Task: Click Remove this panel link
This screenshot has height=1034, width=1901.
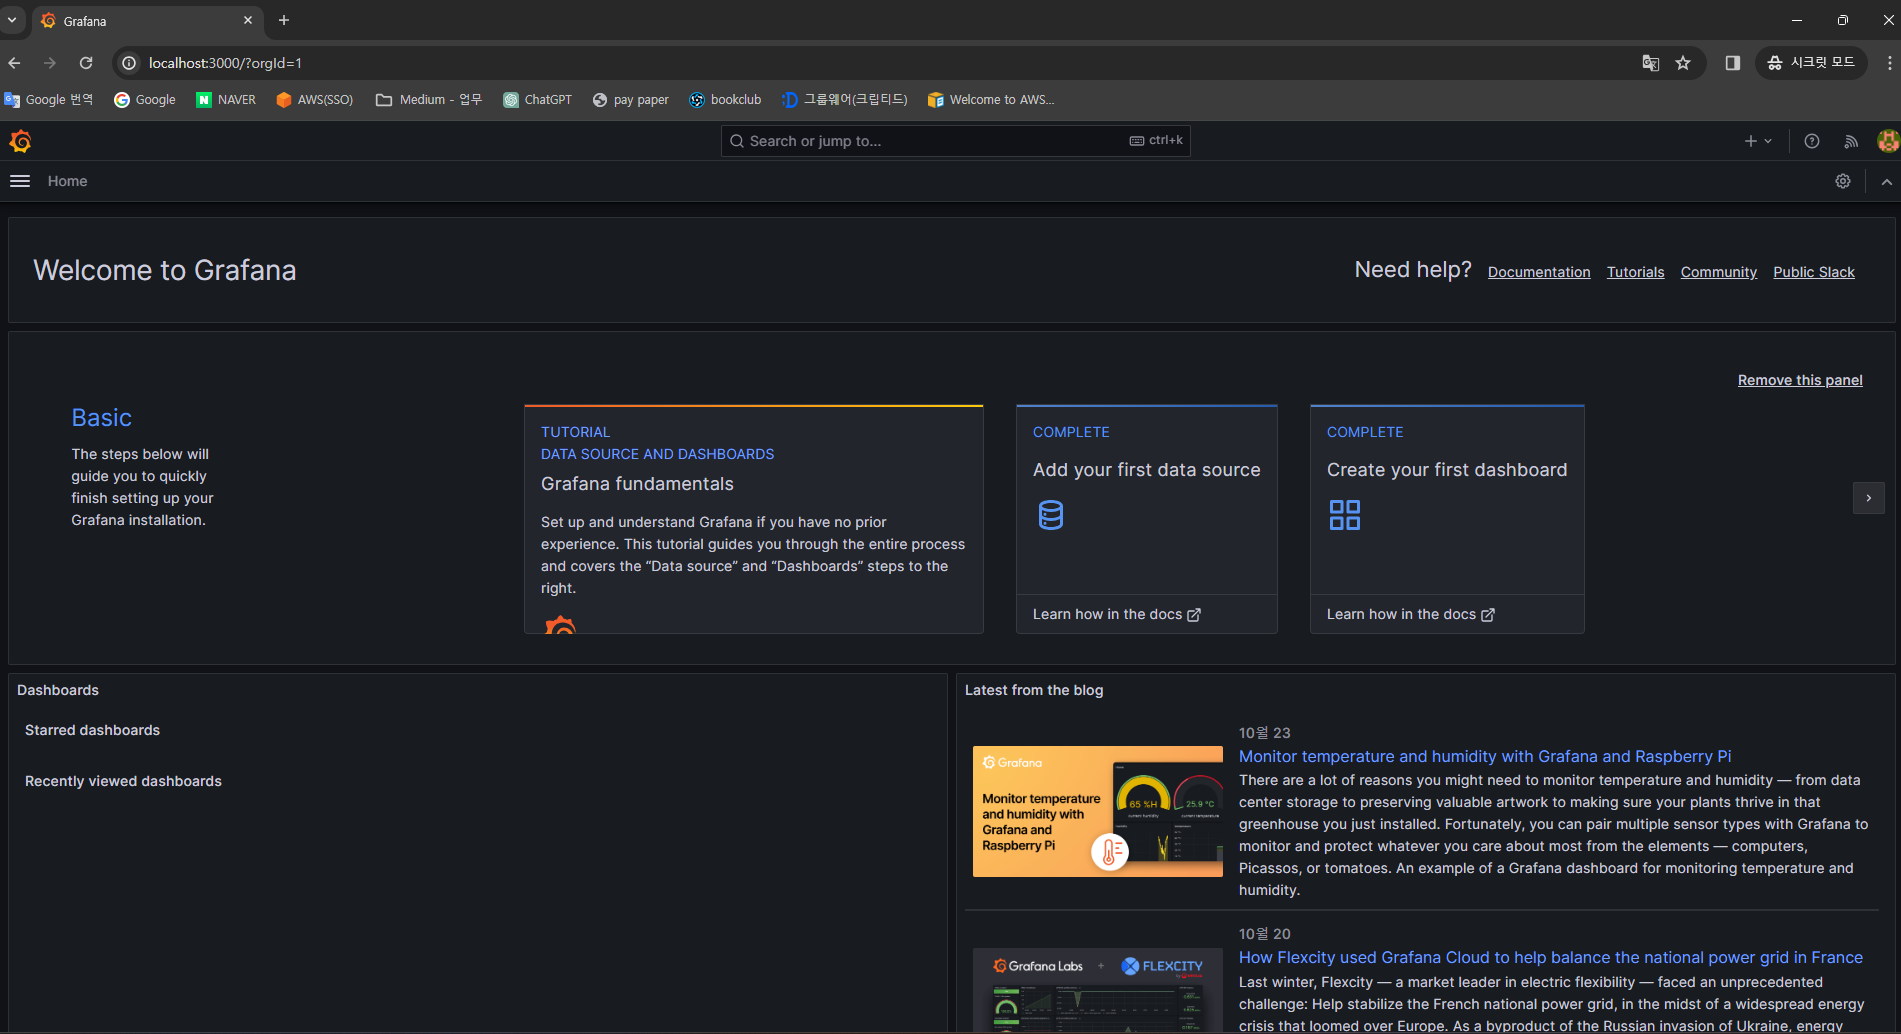Action: 1800,380
